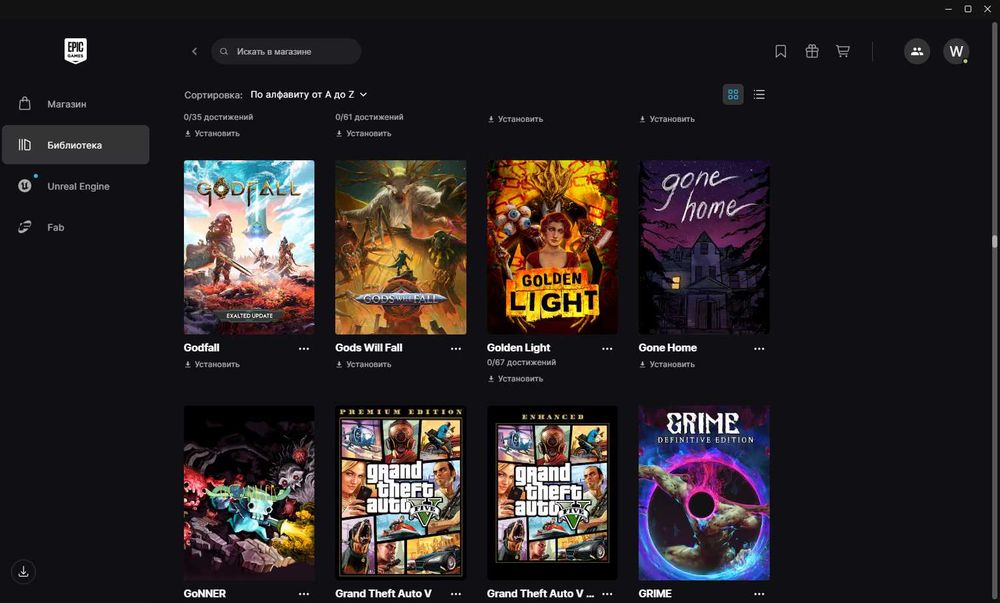Screen dimensions: 1000x603
Task: Open the Gone Home cover
Action: (704, 247)
